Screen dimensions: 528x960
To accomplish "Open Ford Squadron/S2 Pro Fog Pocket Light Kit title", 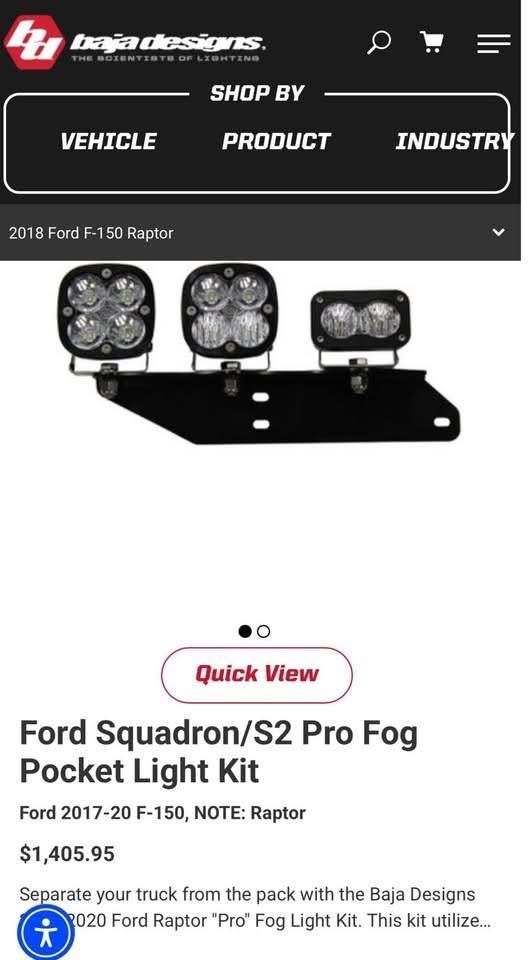I will point(219,751).
